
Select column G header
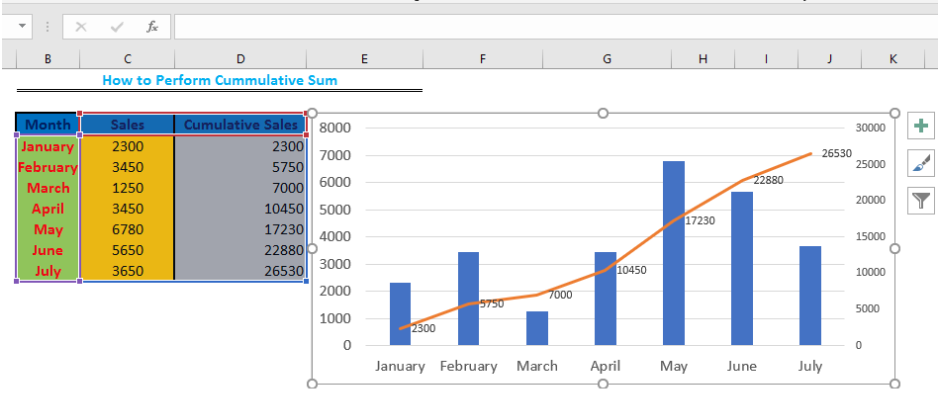[x=607, y=58]
